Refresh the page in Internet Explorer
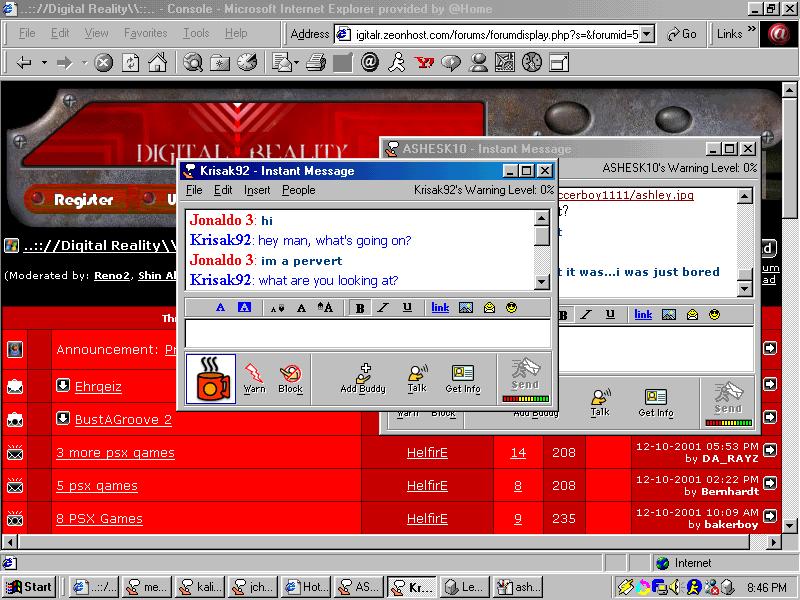 (131, 63)
